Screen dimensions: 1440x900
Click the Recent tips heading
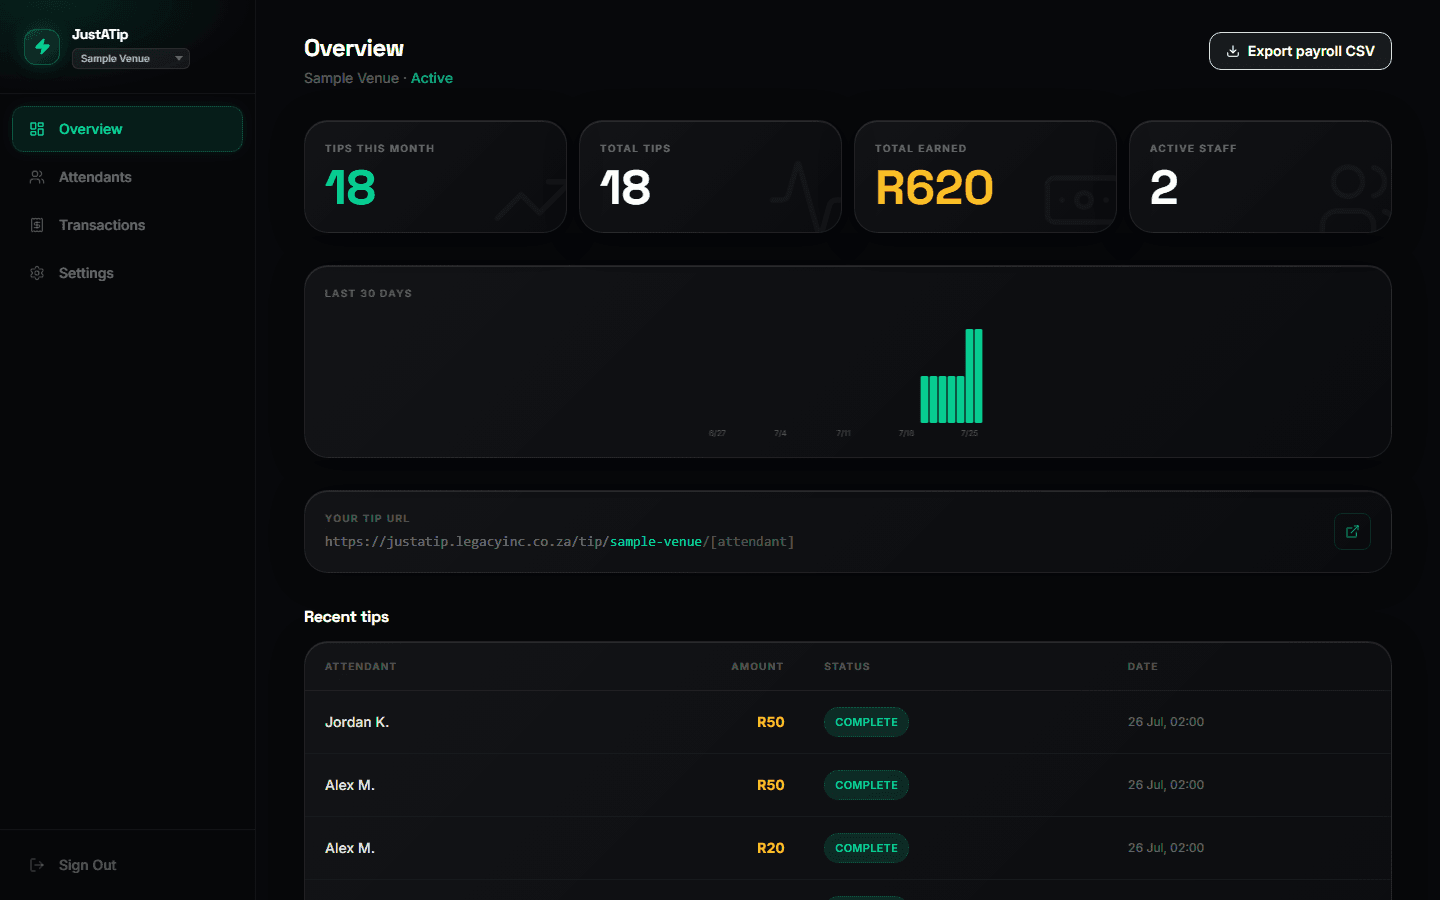(346, 617)
